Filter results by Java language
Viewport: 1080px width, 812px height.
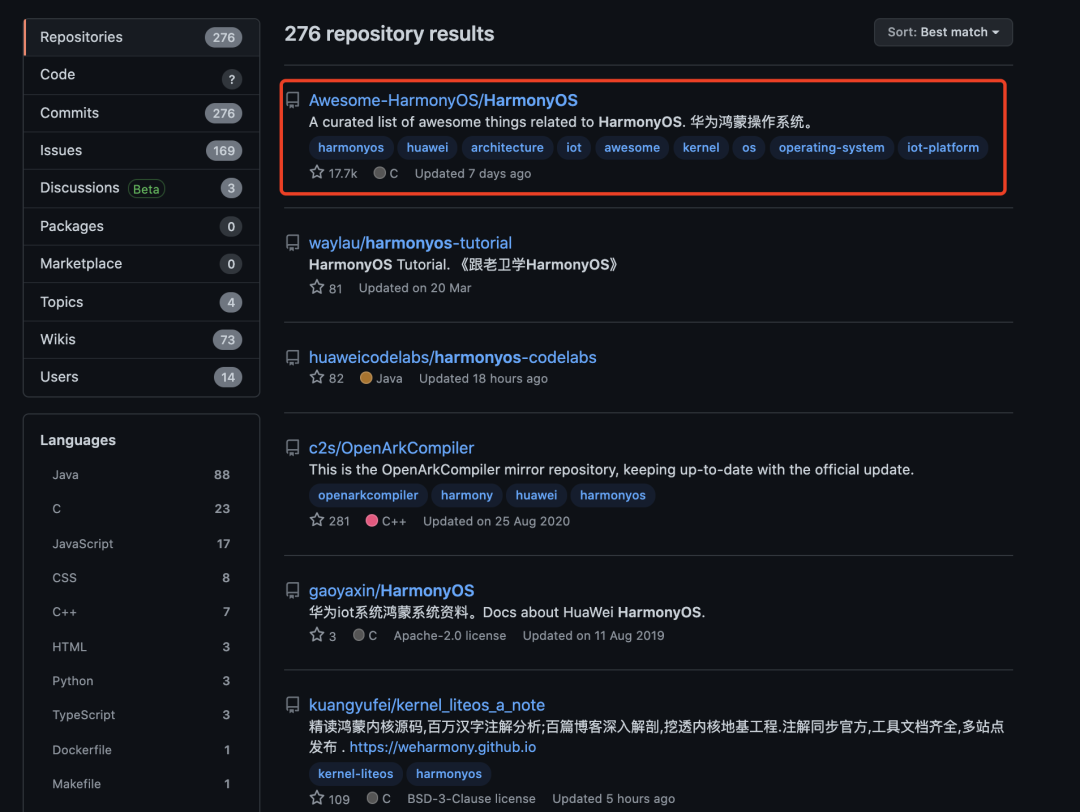point(141,475)
